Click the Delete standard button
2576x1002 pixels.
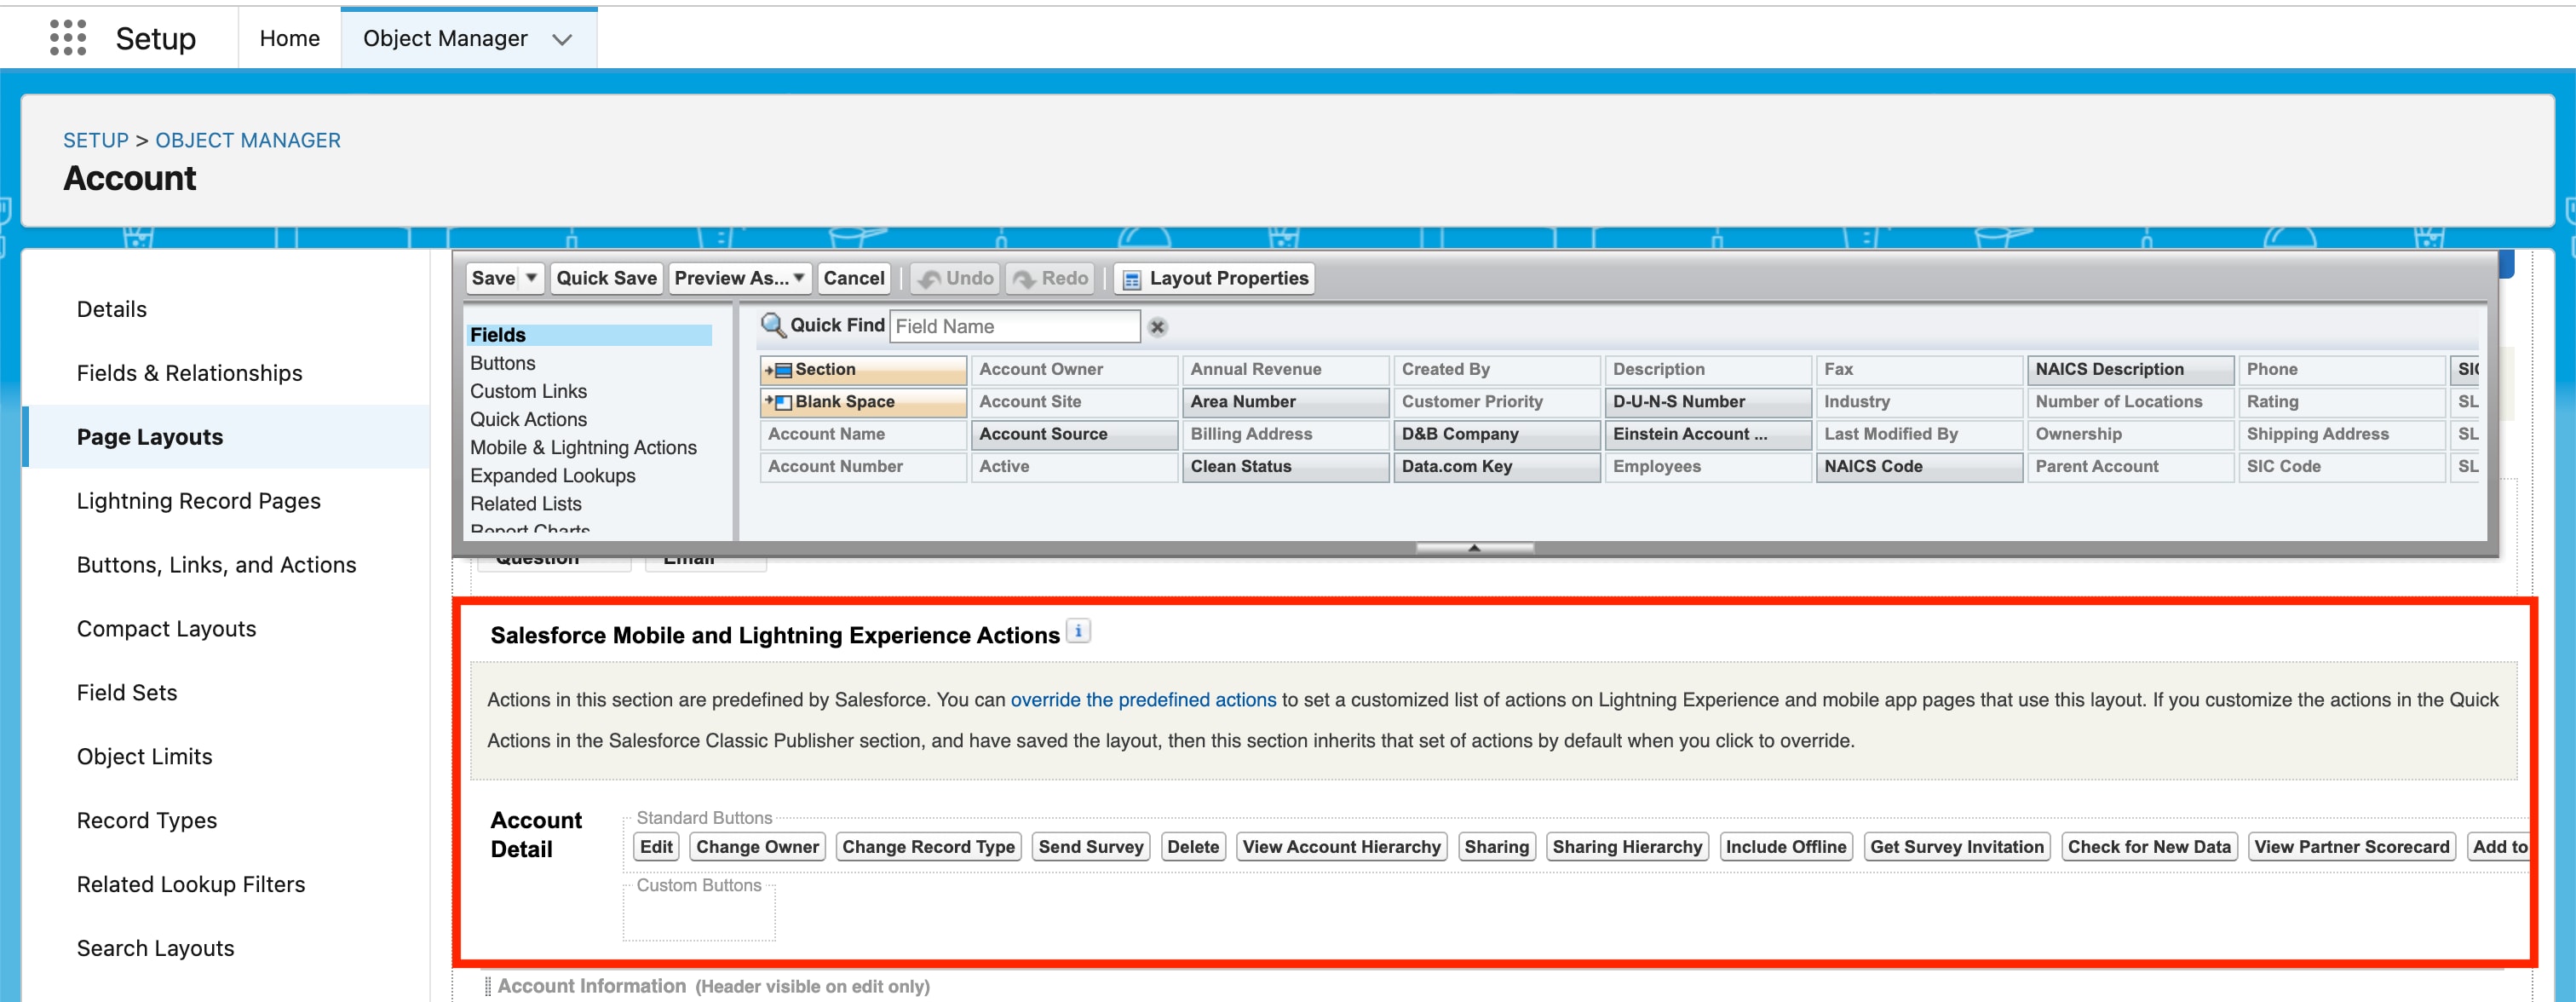1193,847
